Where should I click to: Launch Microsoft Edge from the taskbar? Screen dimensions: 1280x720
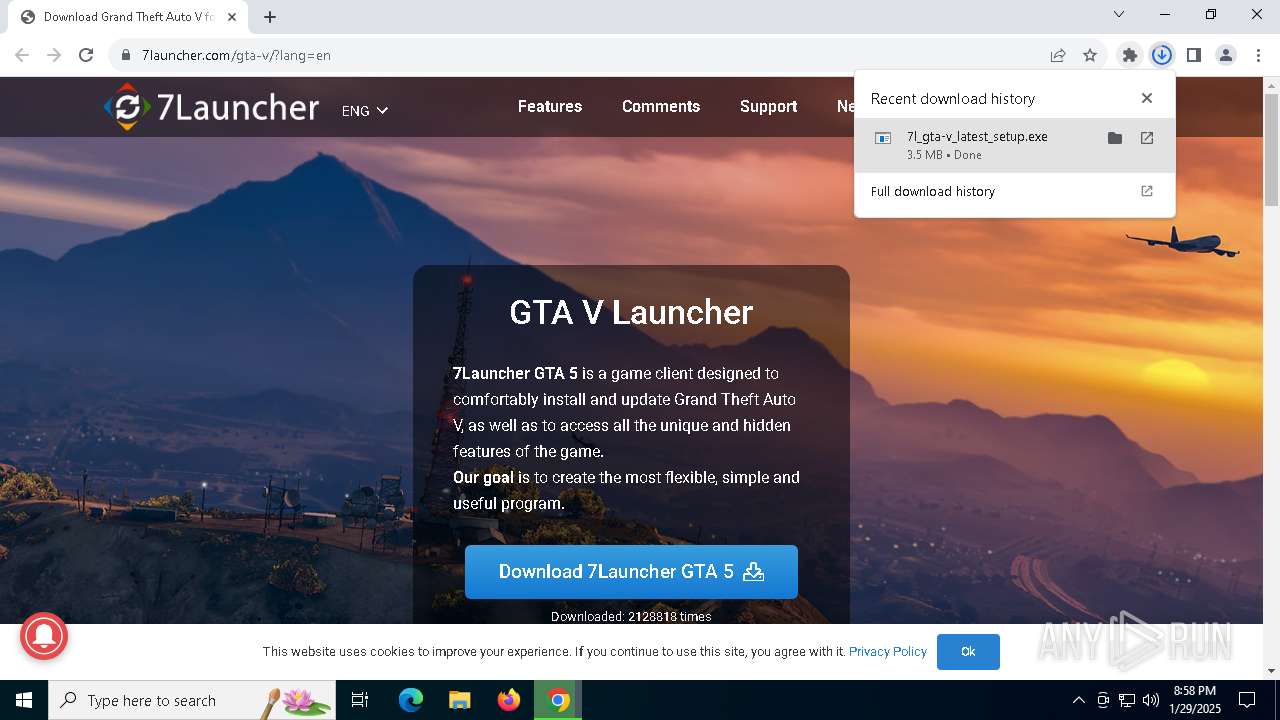[x=411, y=700]
